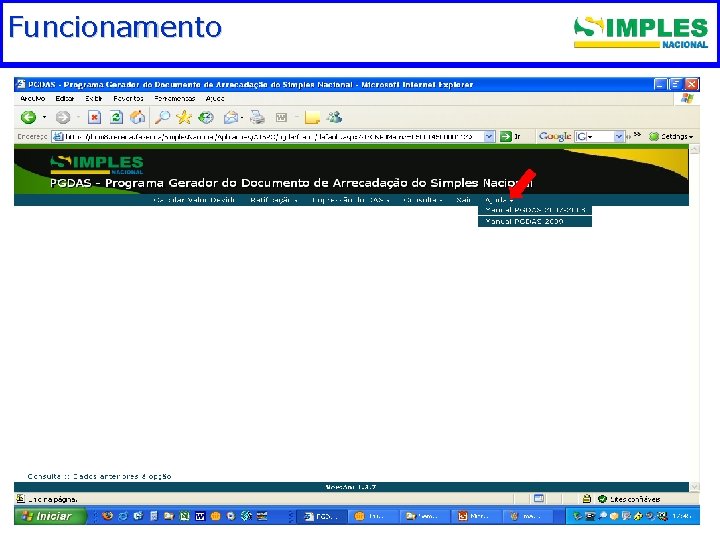Open Google toolbar Settings

click(x=671, y=136)
